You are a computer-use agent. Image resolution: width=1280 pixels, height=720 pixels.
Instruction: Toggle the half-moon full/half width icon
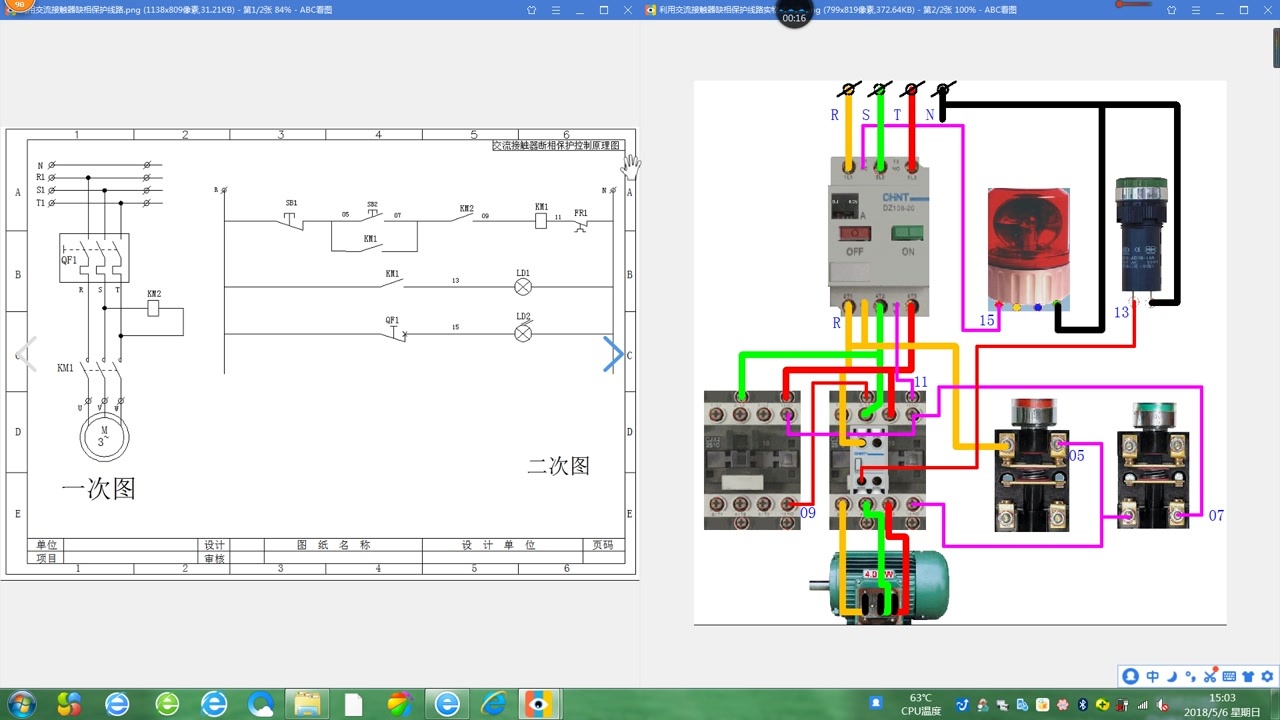pyautogui.click(x=1173, y=676)
